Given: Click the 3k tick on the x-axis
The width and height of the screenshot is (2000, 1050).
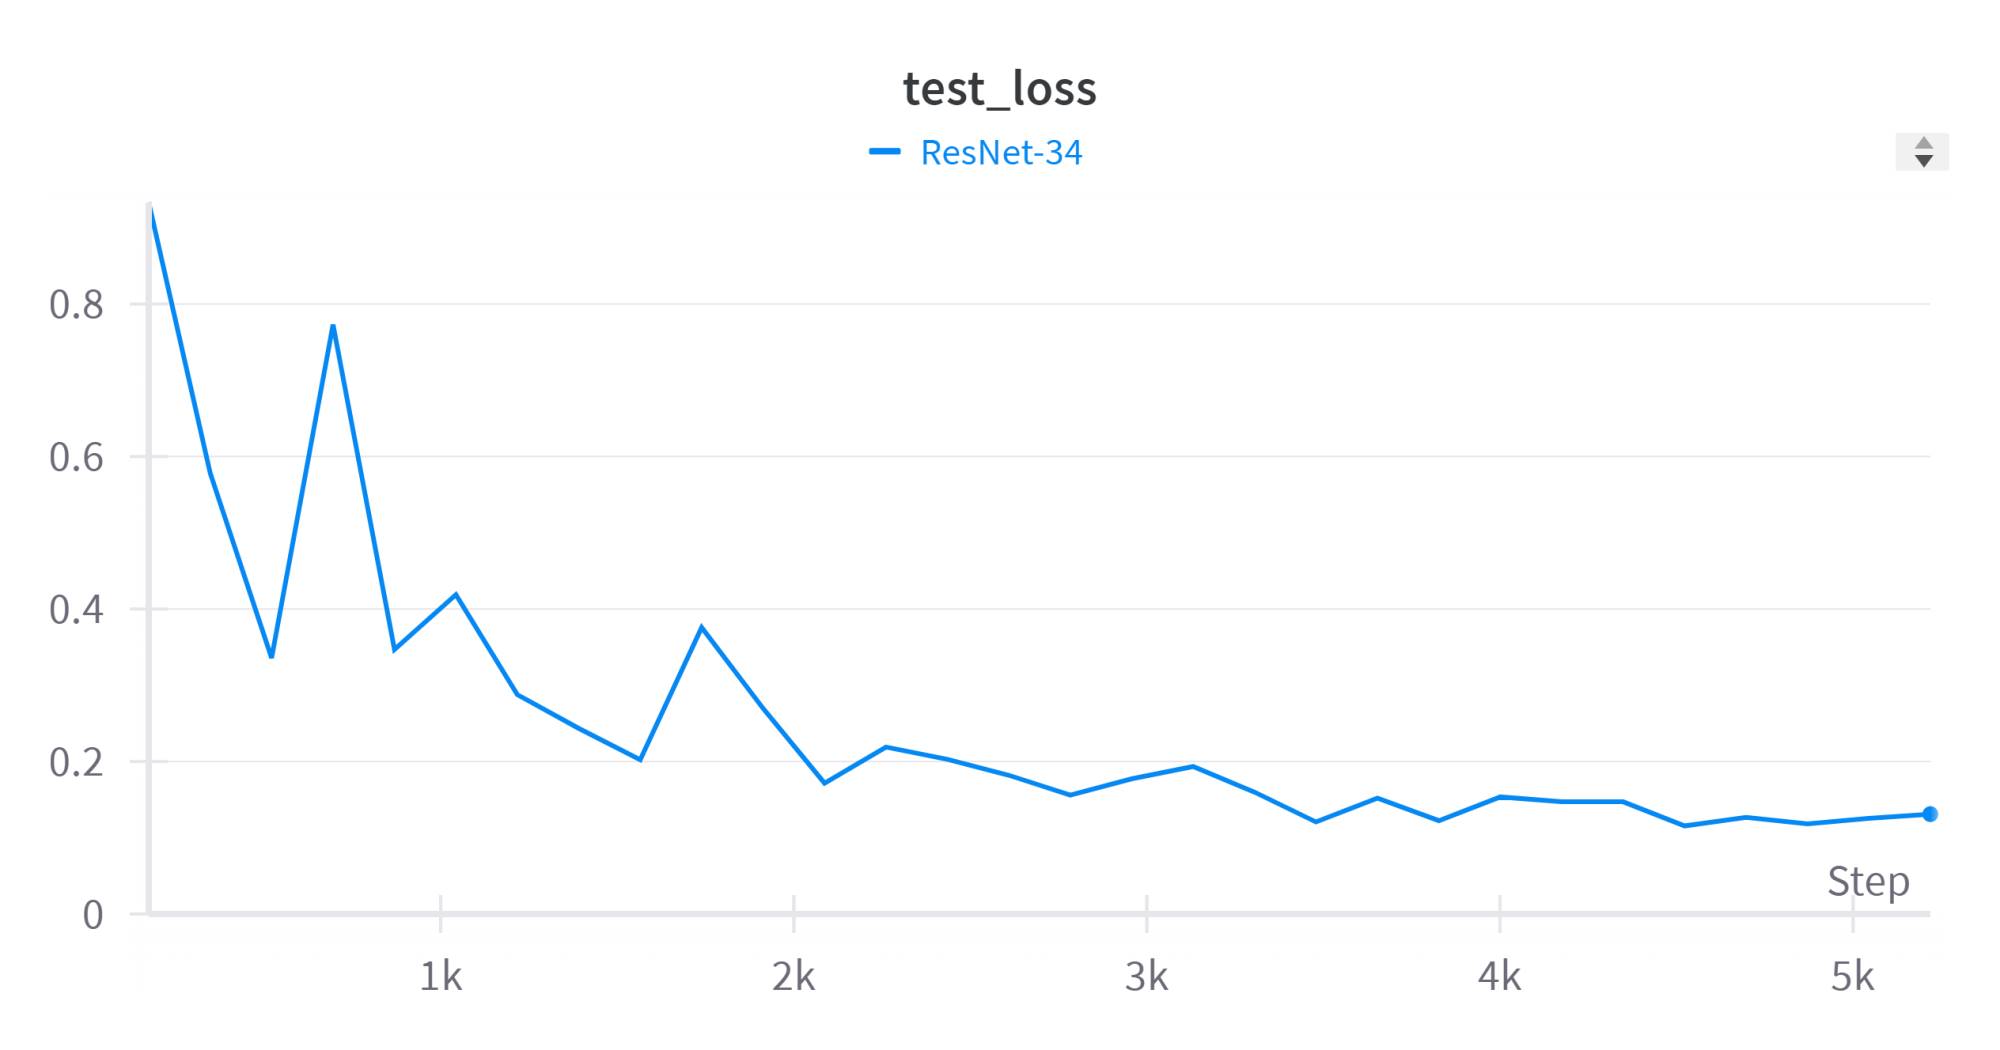Looking at the screenshot, I should (1146, 976).
